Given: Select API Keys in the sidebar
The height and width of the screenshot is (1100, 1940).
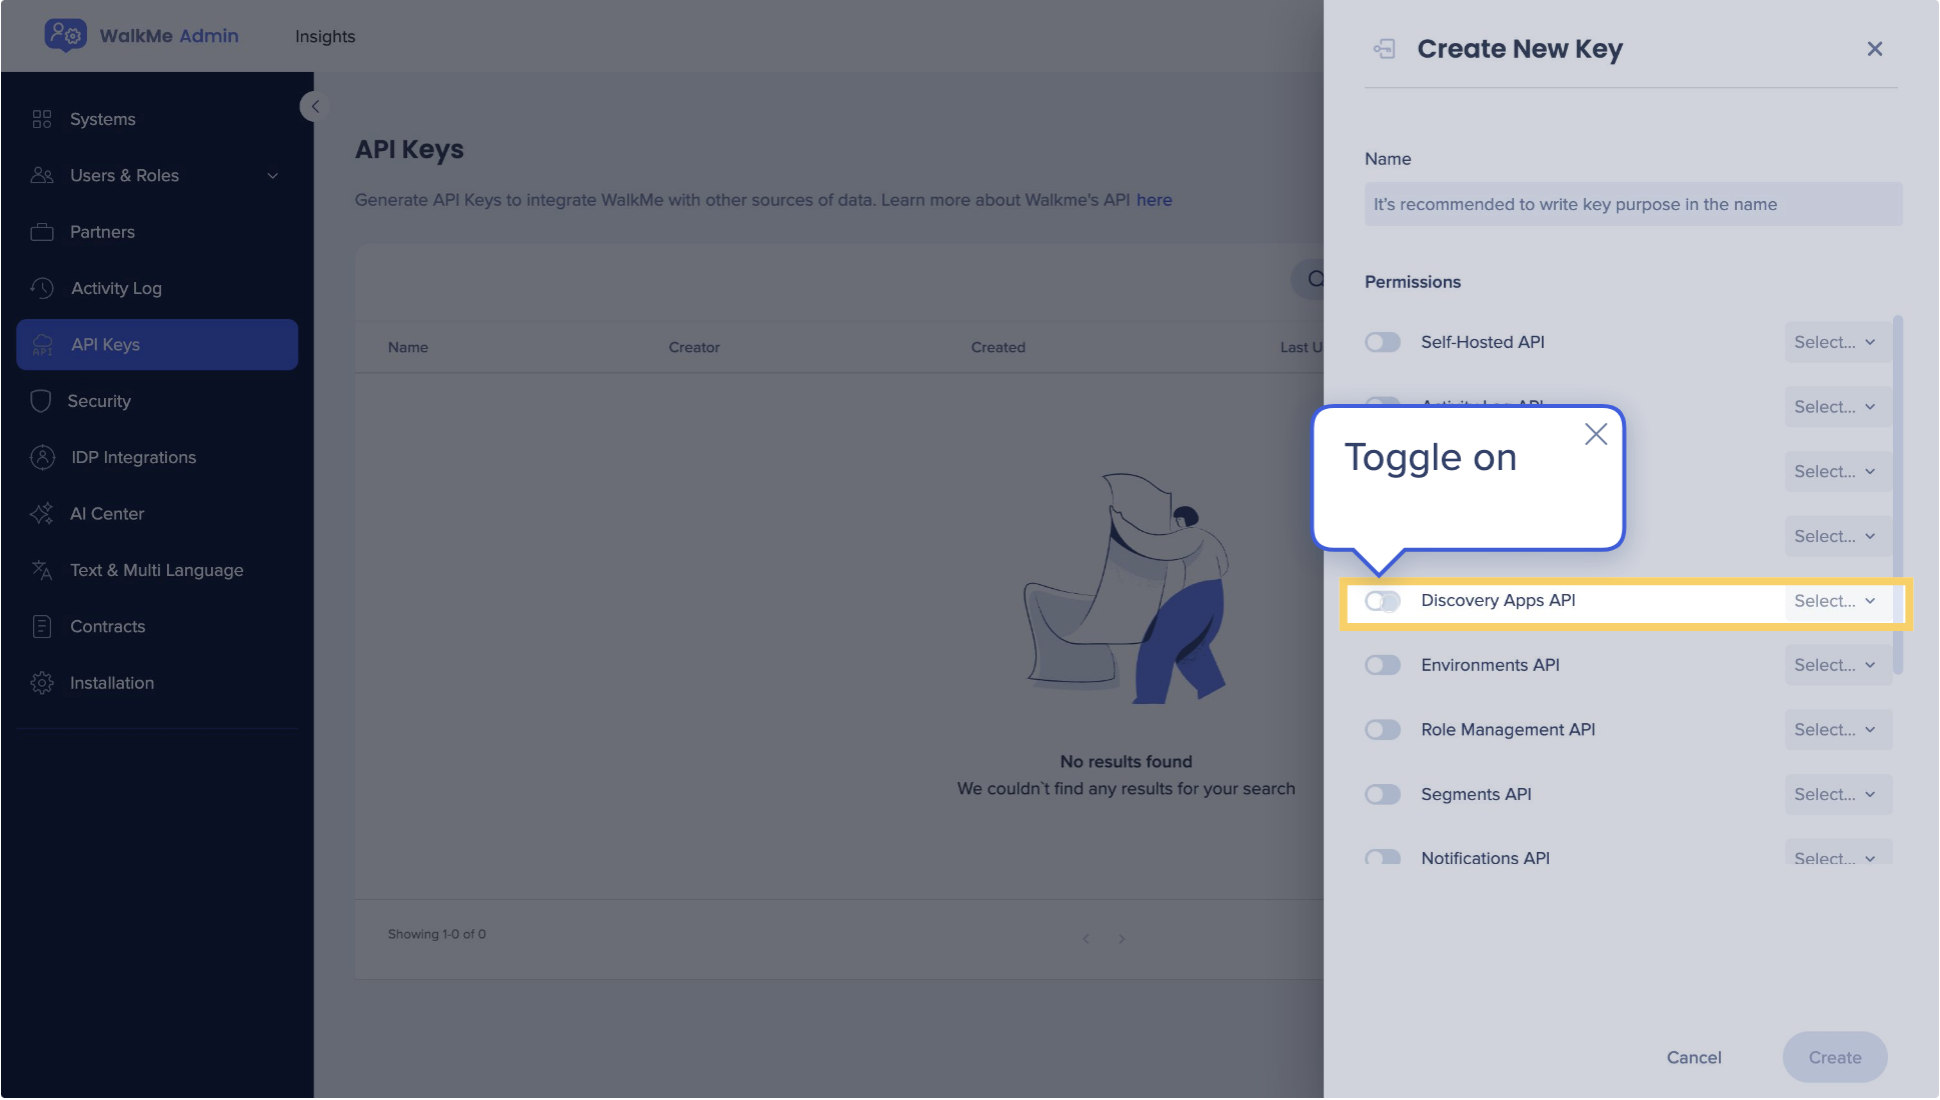Looking at the screenshot, I should pyautogui.click(x=157, y=344).
